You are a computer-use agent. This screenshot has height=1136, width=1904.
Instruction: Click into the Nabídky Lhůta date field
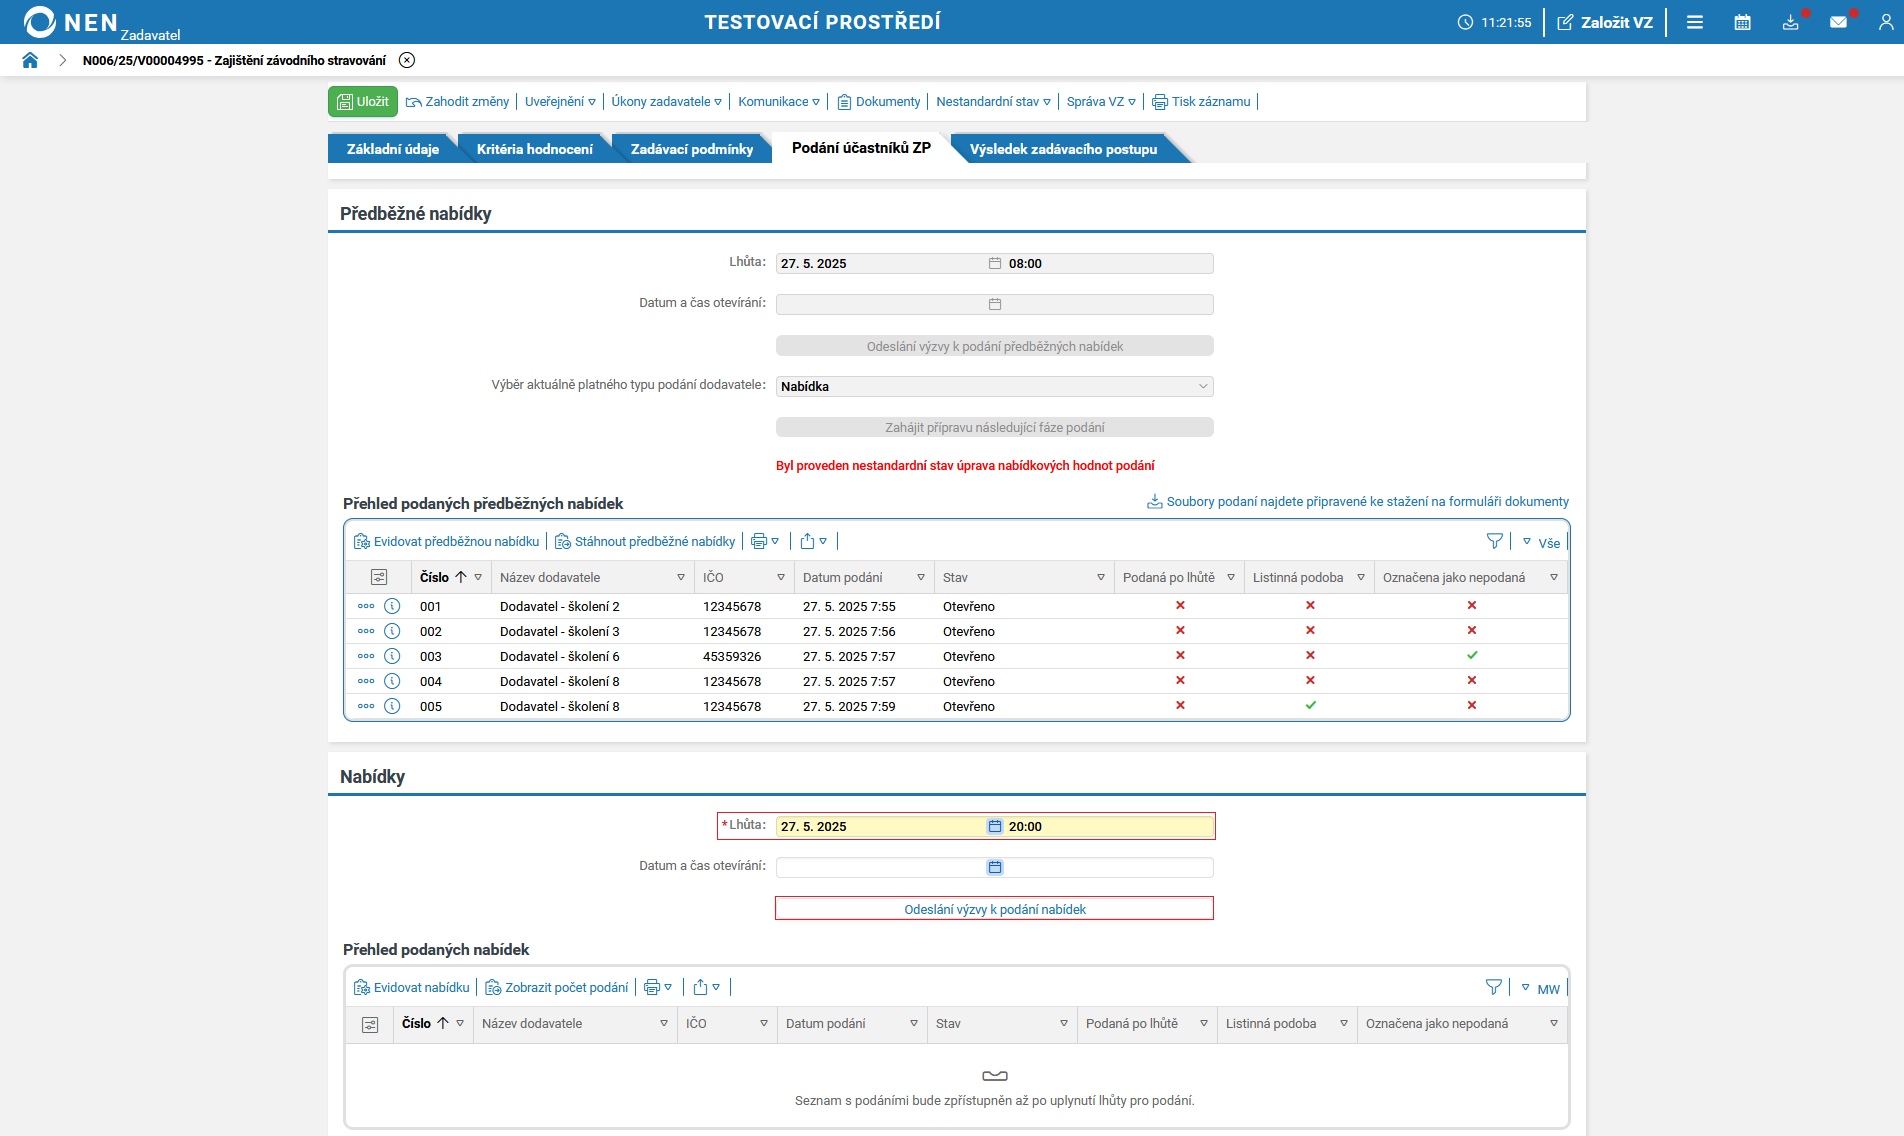click(881, 827)
